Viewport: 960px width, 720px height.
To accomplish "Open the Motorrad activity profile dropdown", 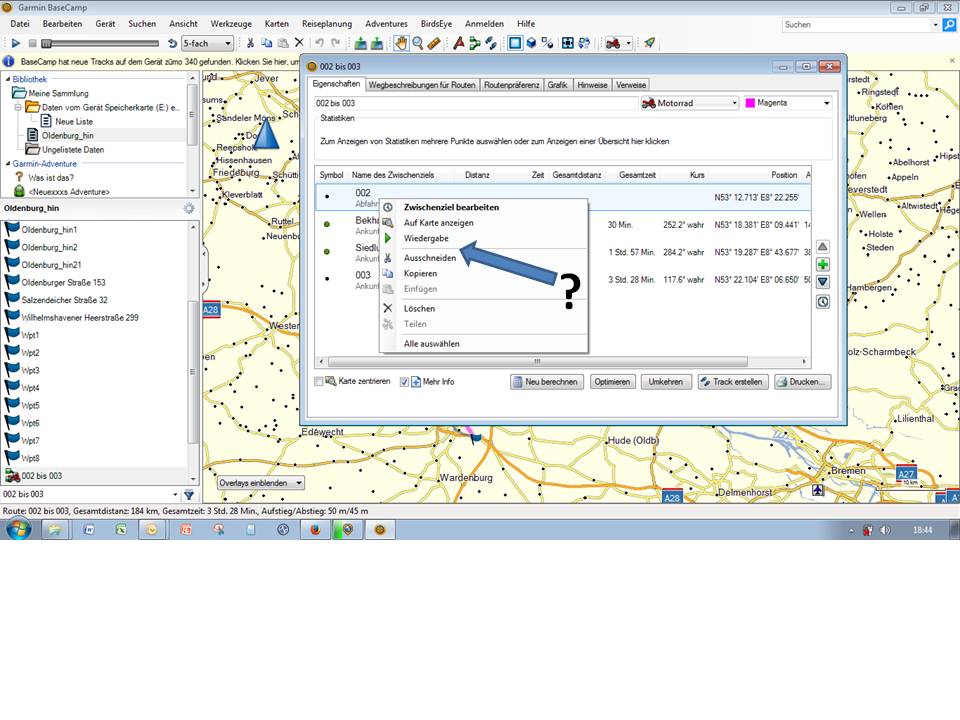I will click(x=689, y=103).
